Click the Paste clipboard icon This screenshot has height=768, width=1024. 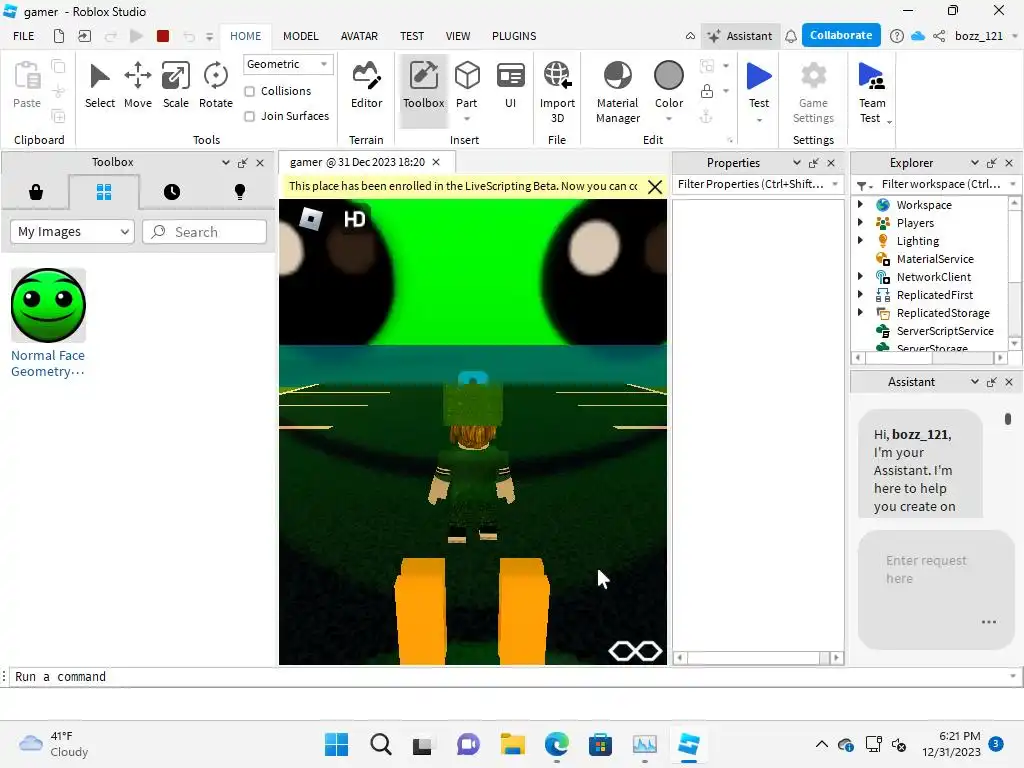coord(27,84)
